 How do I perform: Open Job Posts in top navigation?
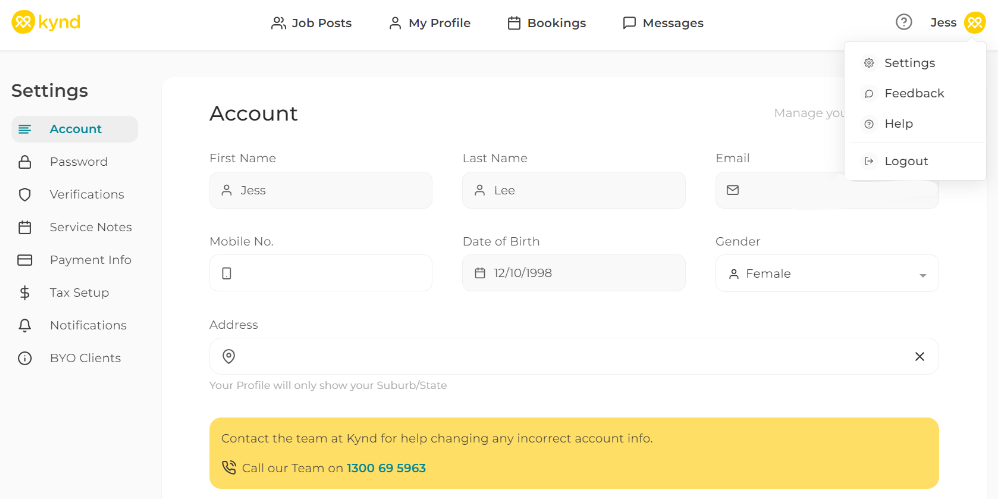[x=311, y=23]
